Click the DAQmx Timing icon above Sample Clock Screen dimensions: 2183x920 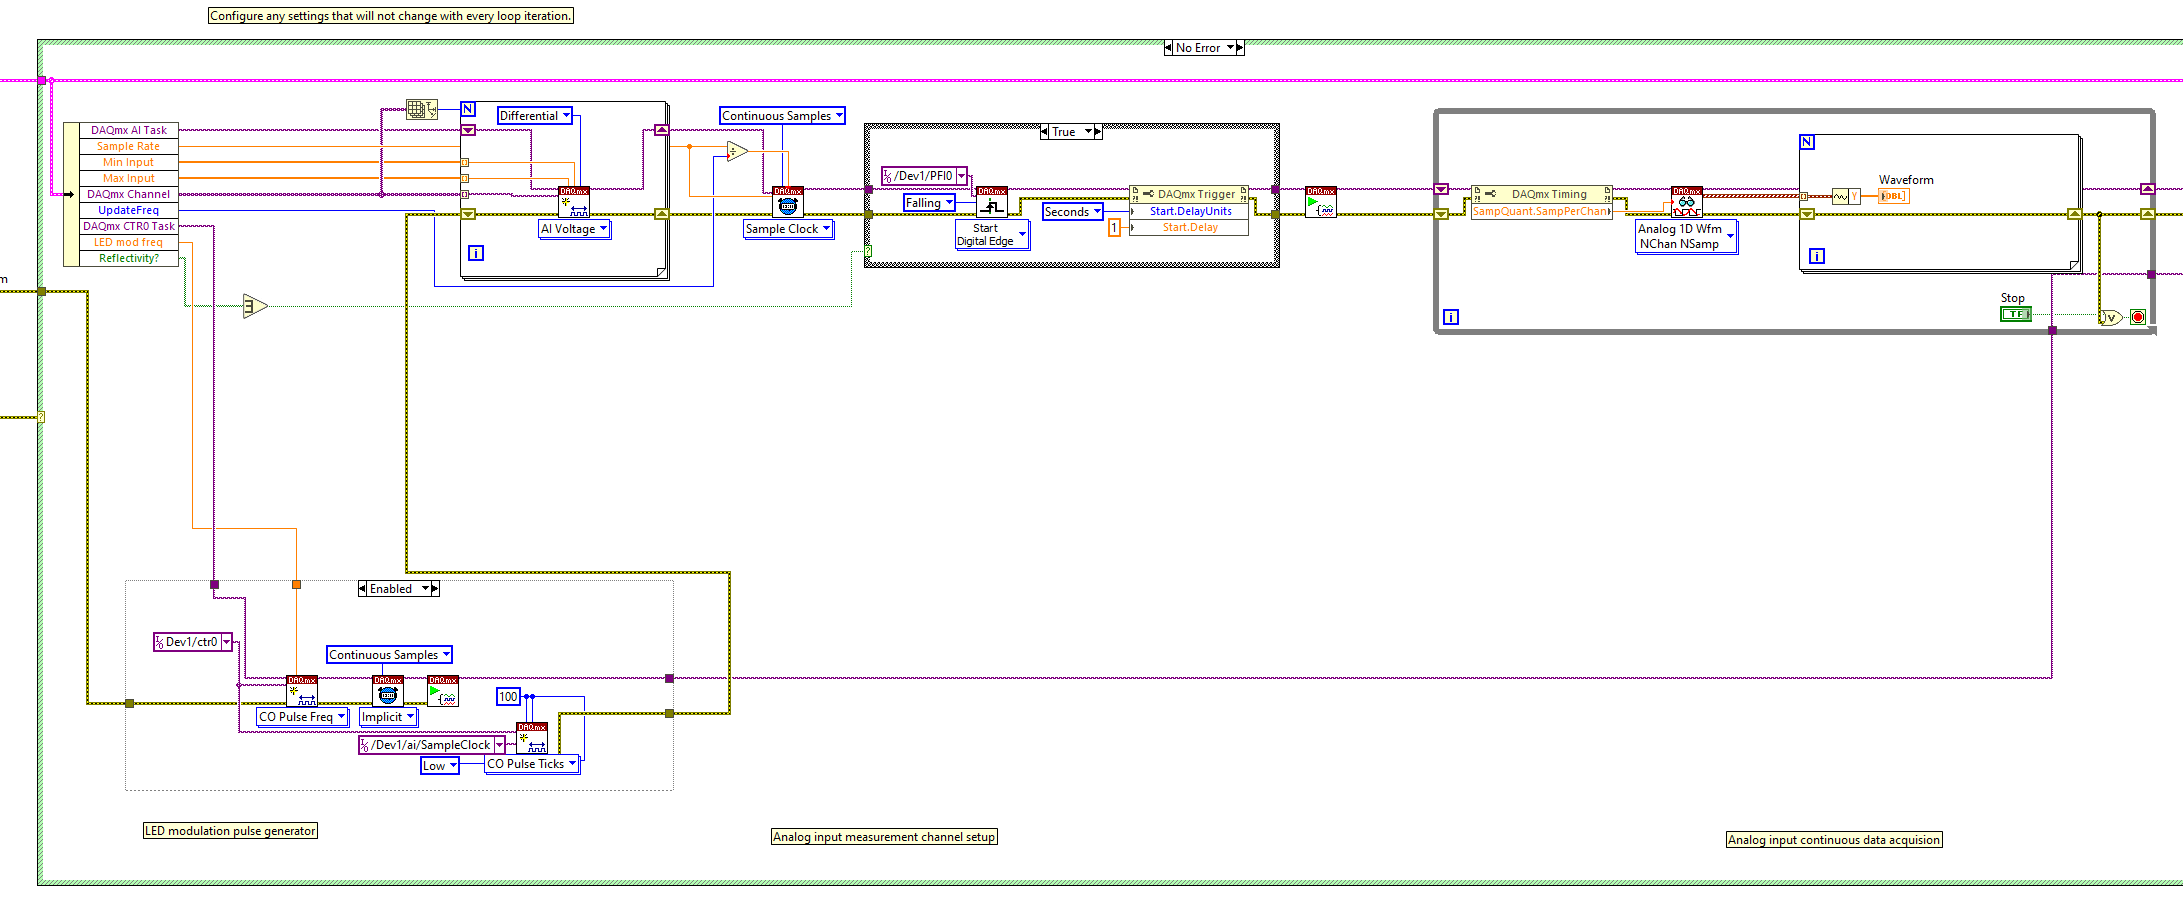click(x=788, y=204)
